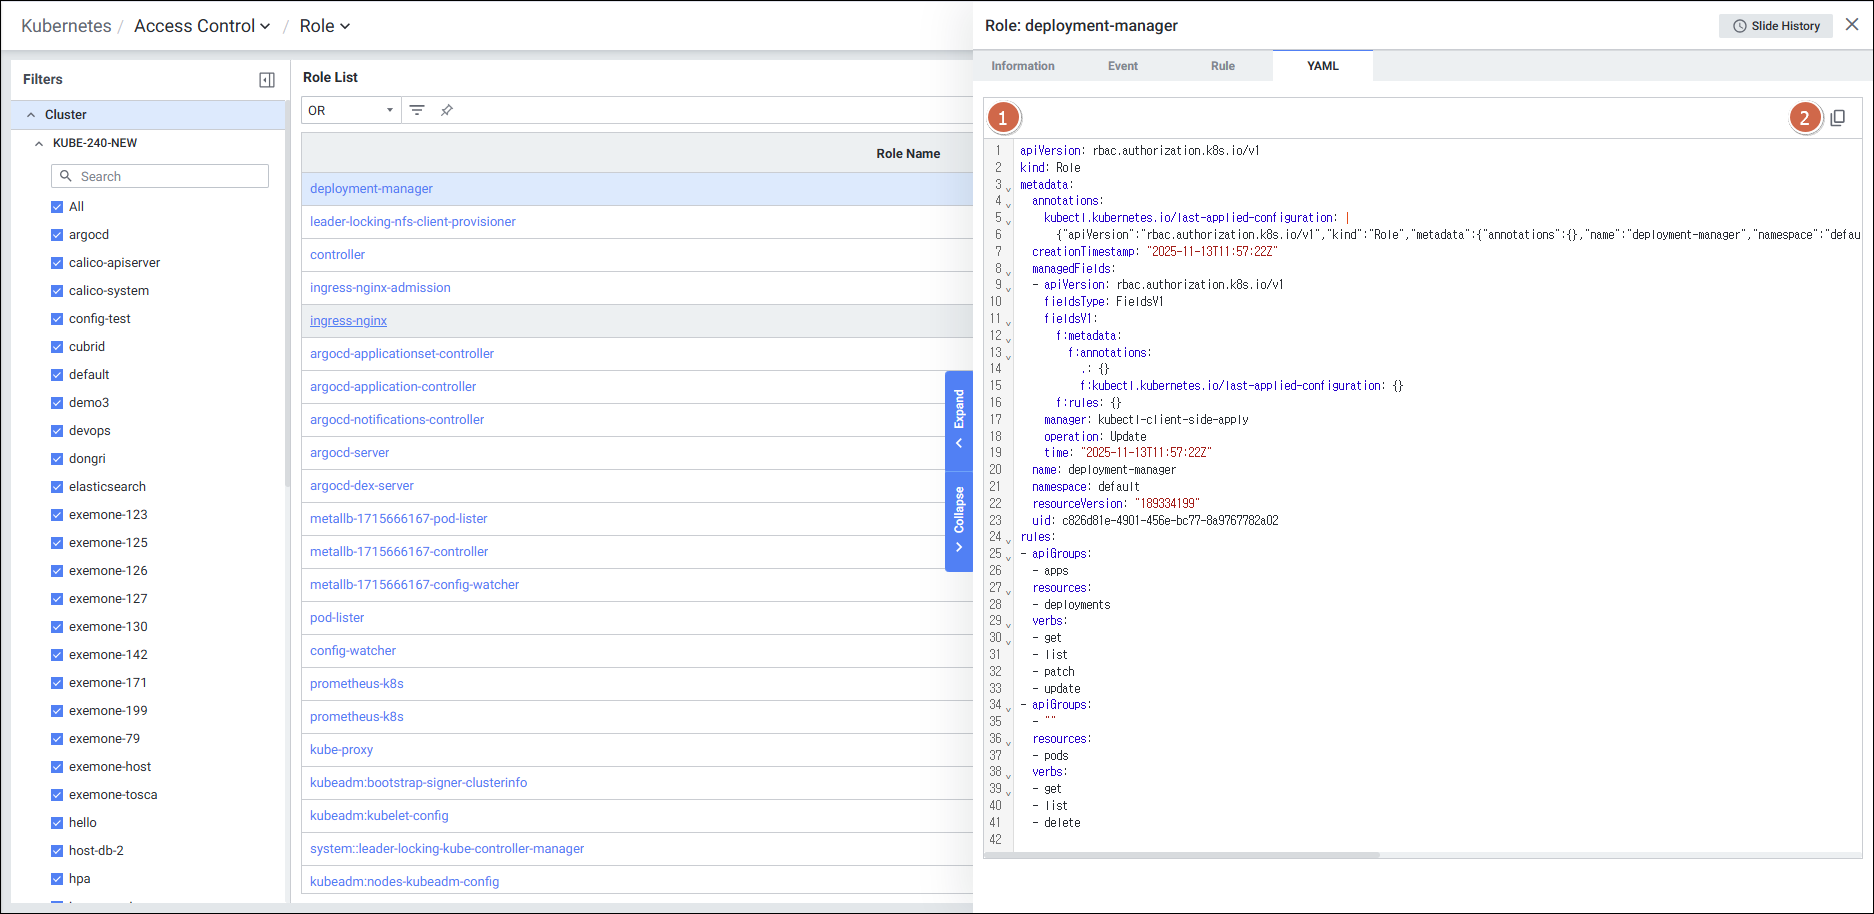Open the ingress-nginx role link
The height and width of the screenshot is (914, 1874).
click(348, 321)
